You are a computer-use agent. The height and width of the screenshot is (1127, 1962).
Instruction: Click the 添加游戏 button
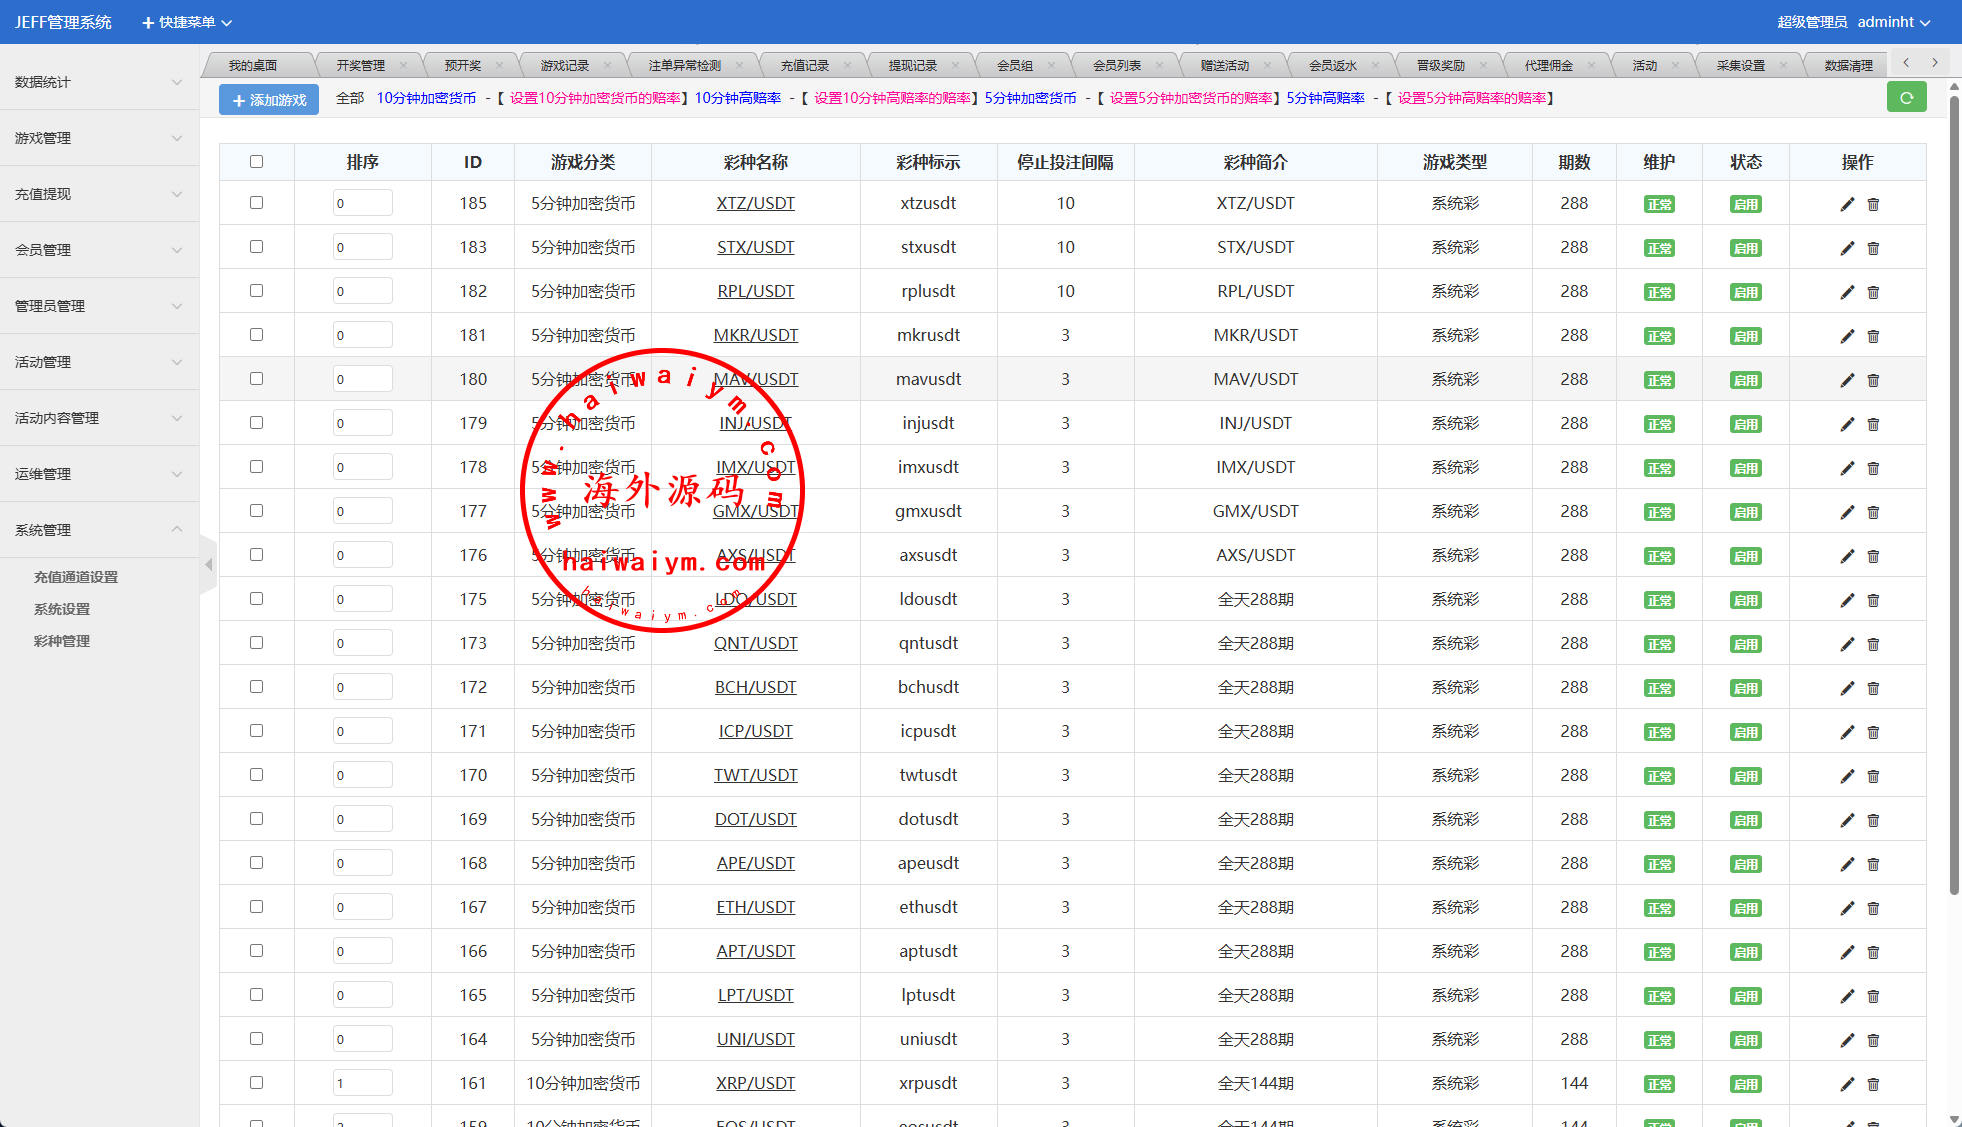point(269,100)
